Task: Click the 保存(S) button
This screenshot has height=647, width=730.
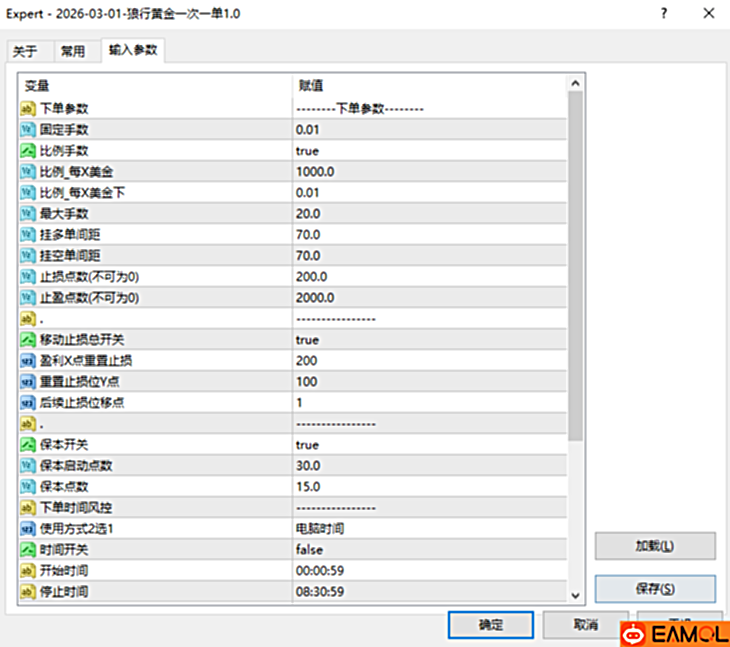Action: (x=655, y=589)
